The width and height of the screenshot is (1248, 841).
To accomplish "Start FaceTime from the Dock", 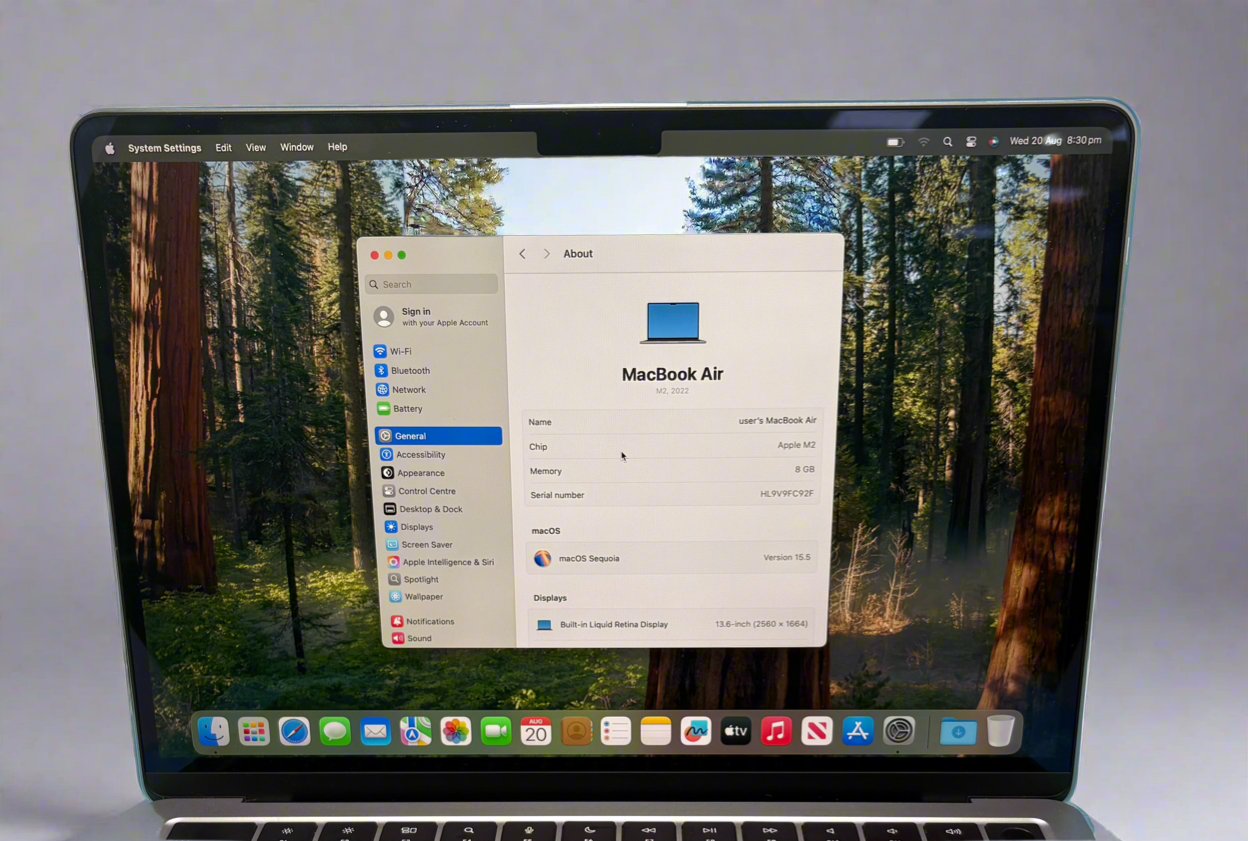I will (496, 732).
